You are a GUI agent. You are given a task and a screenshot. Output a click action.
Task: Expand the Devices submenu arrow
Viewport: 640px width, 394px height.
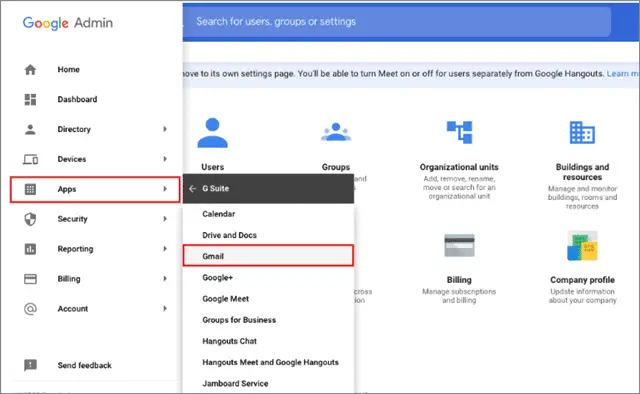tap(165, 159)
